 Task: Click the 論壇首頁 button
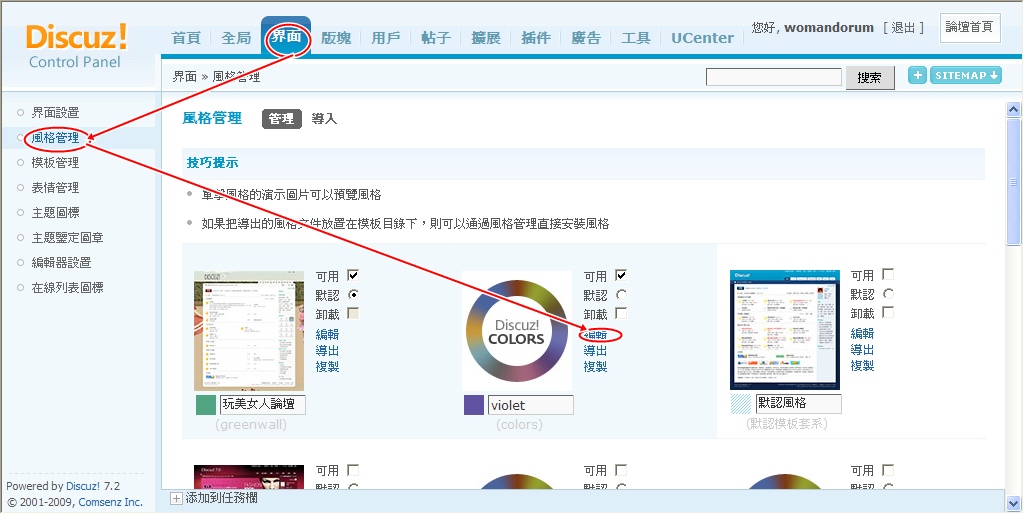click(x=970, y=27)
